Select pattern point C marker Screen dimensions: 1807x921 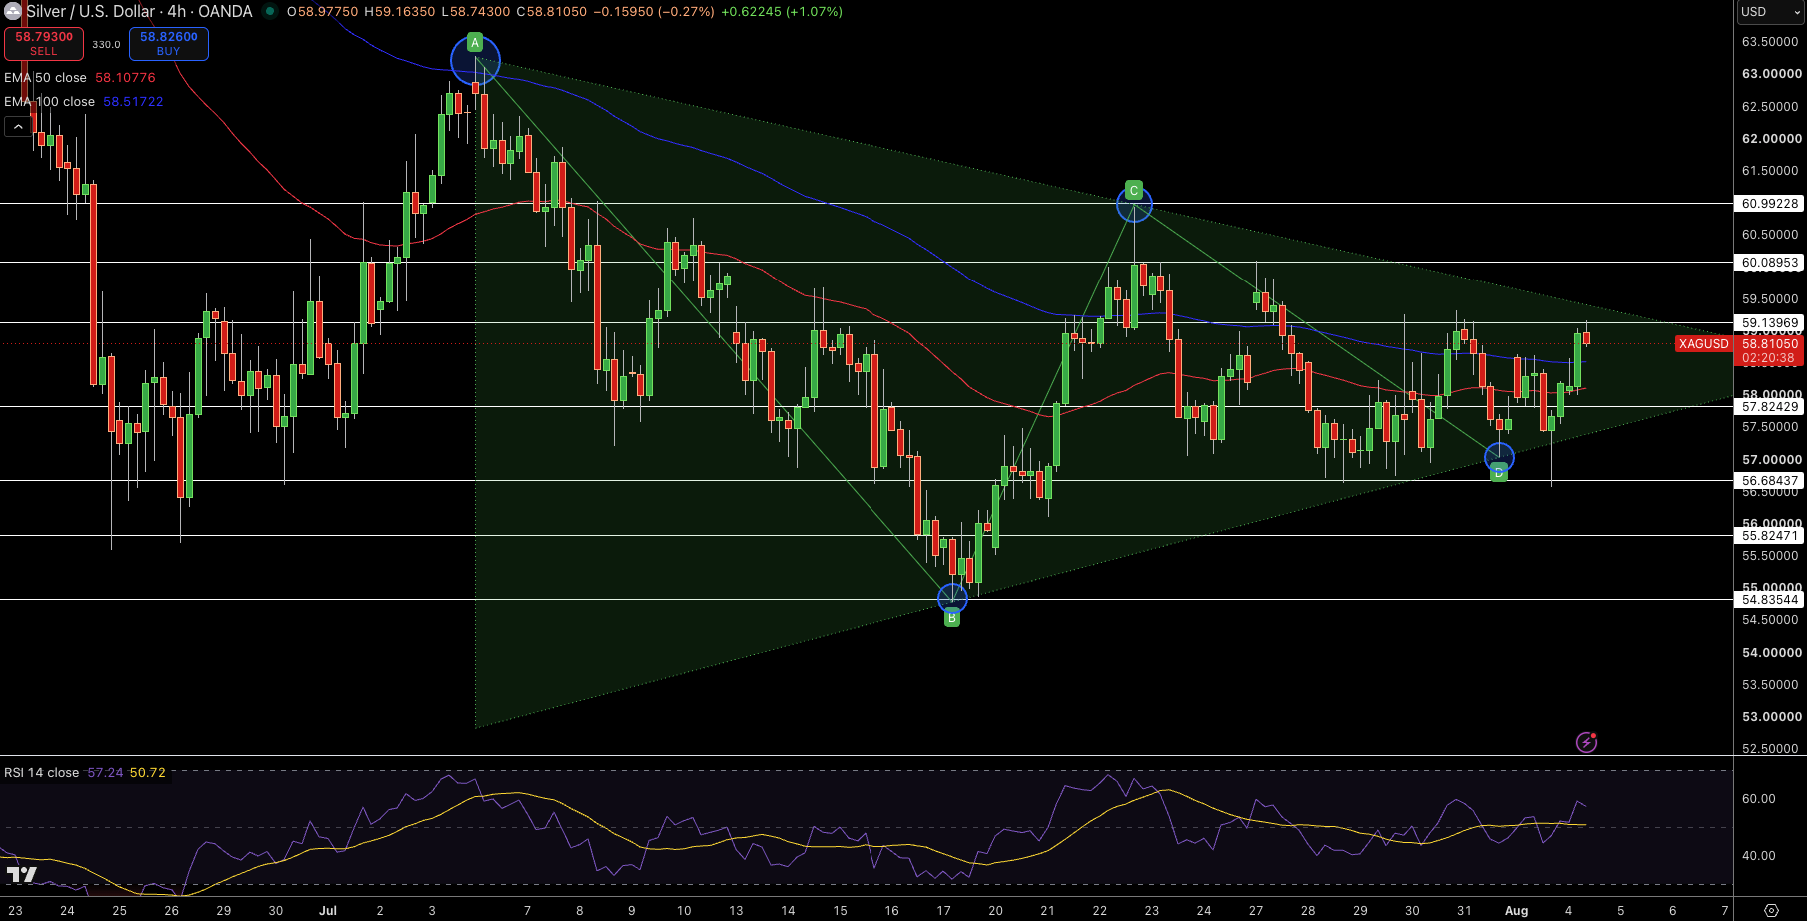click(1133, 190)
